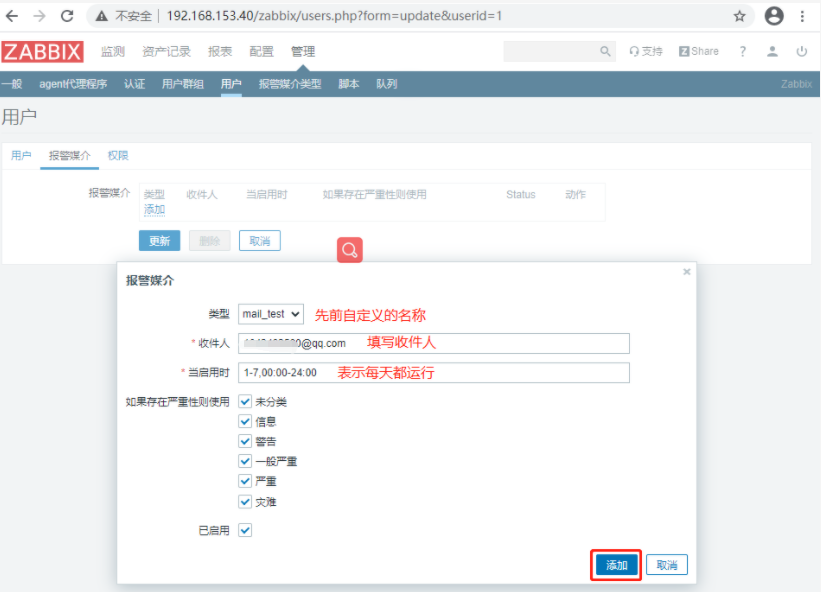The image size is (821, 592).
Task: Close the 报警媒介 dialog with X
Action: click(687, 272)
